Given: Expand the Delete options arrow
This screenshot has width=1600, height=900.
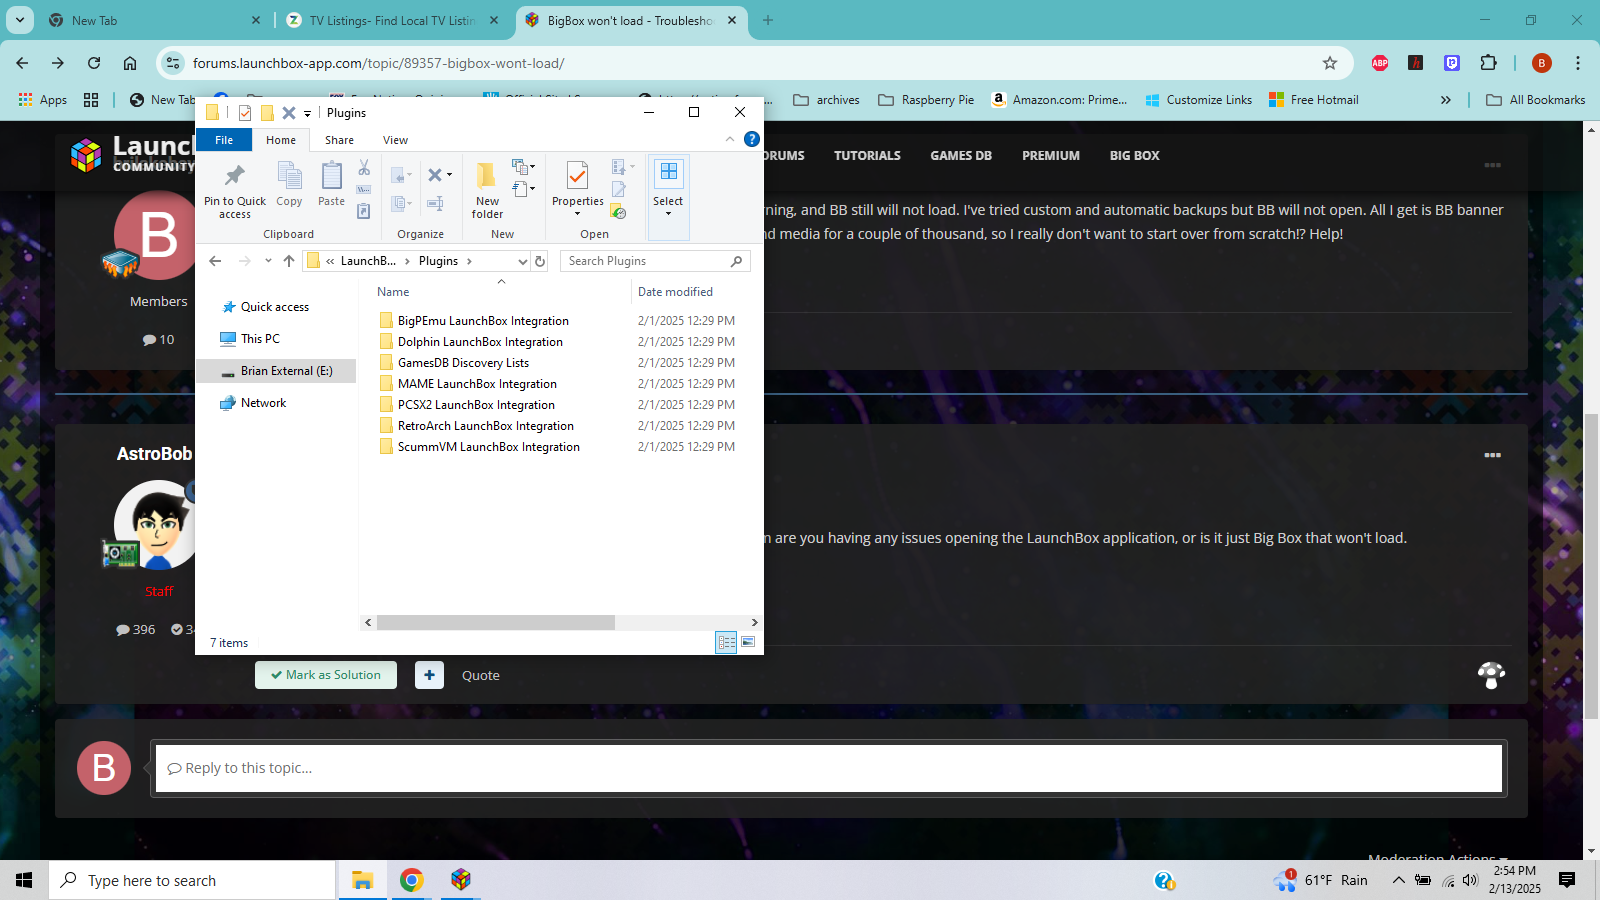Looking at the screenshot, I should tap(449, 175).
